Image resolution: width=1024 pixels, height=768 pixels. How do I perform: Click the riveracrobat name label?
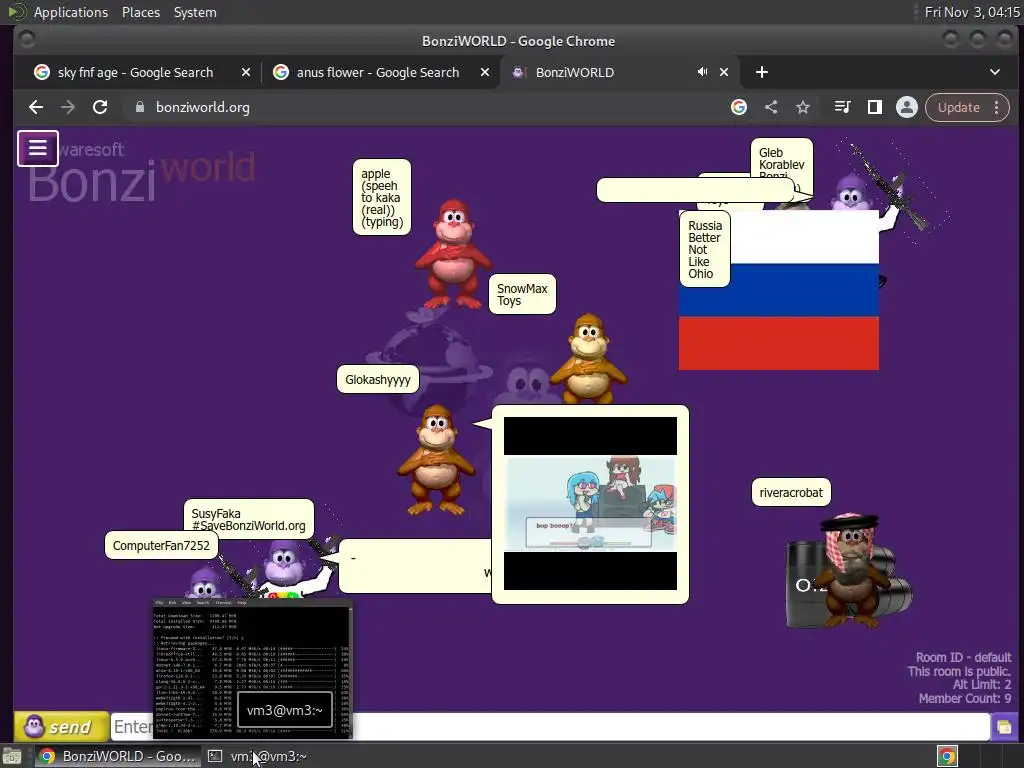(791, 492)
